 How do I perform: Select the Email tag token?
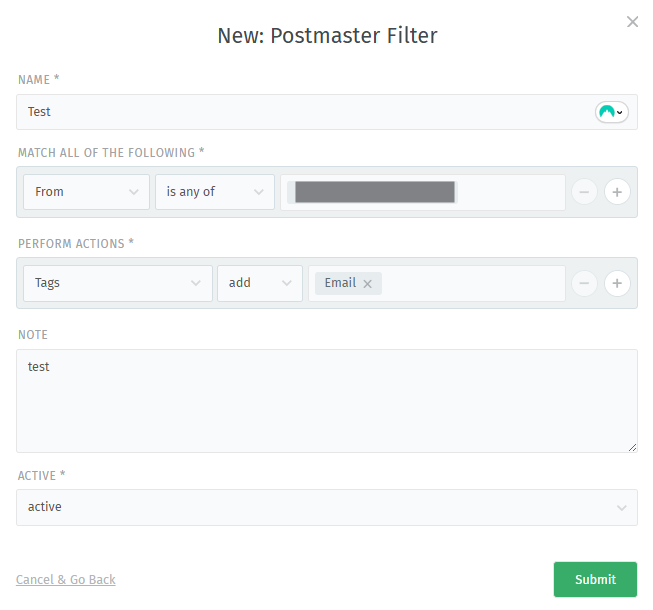tap(340, 283)
